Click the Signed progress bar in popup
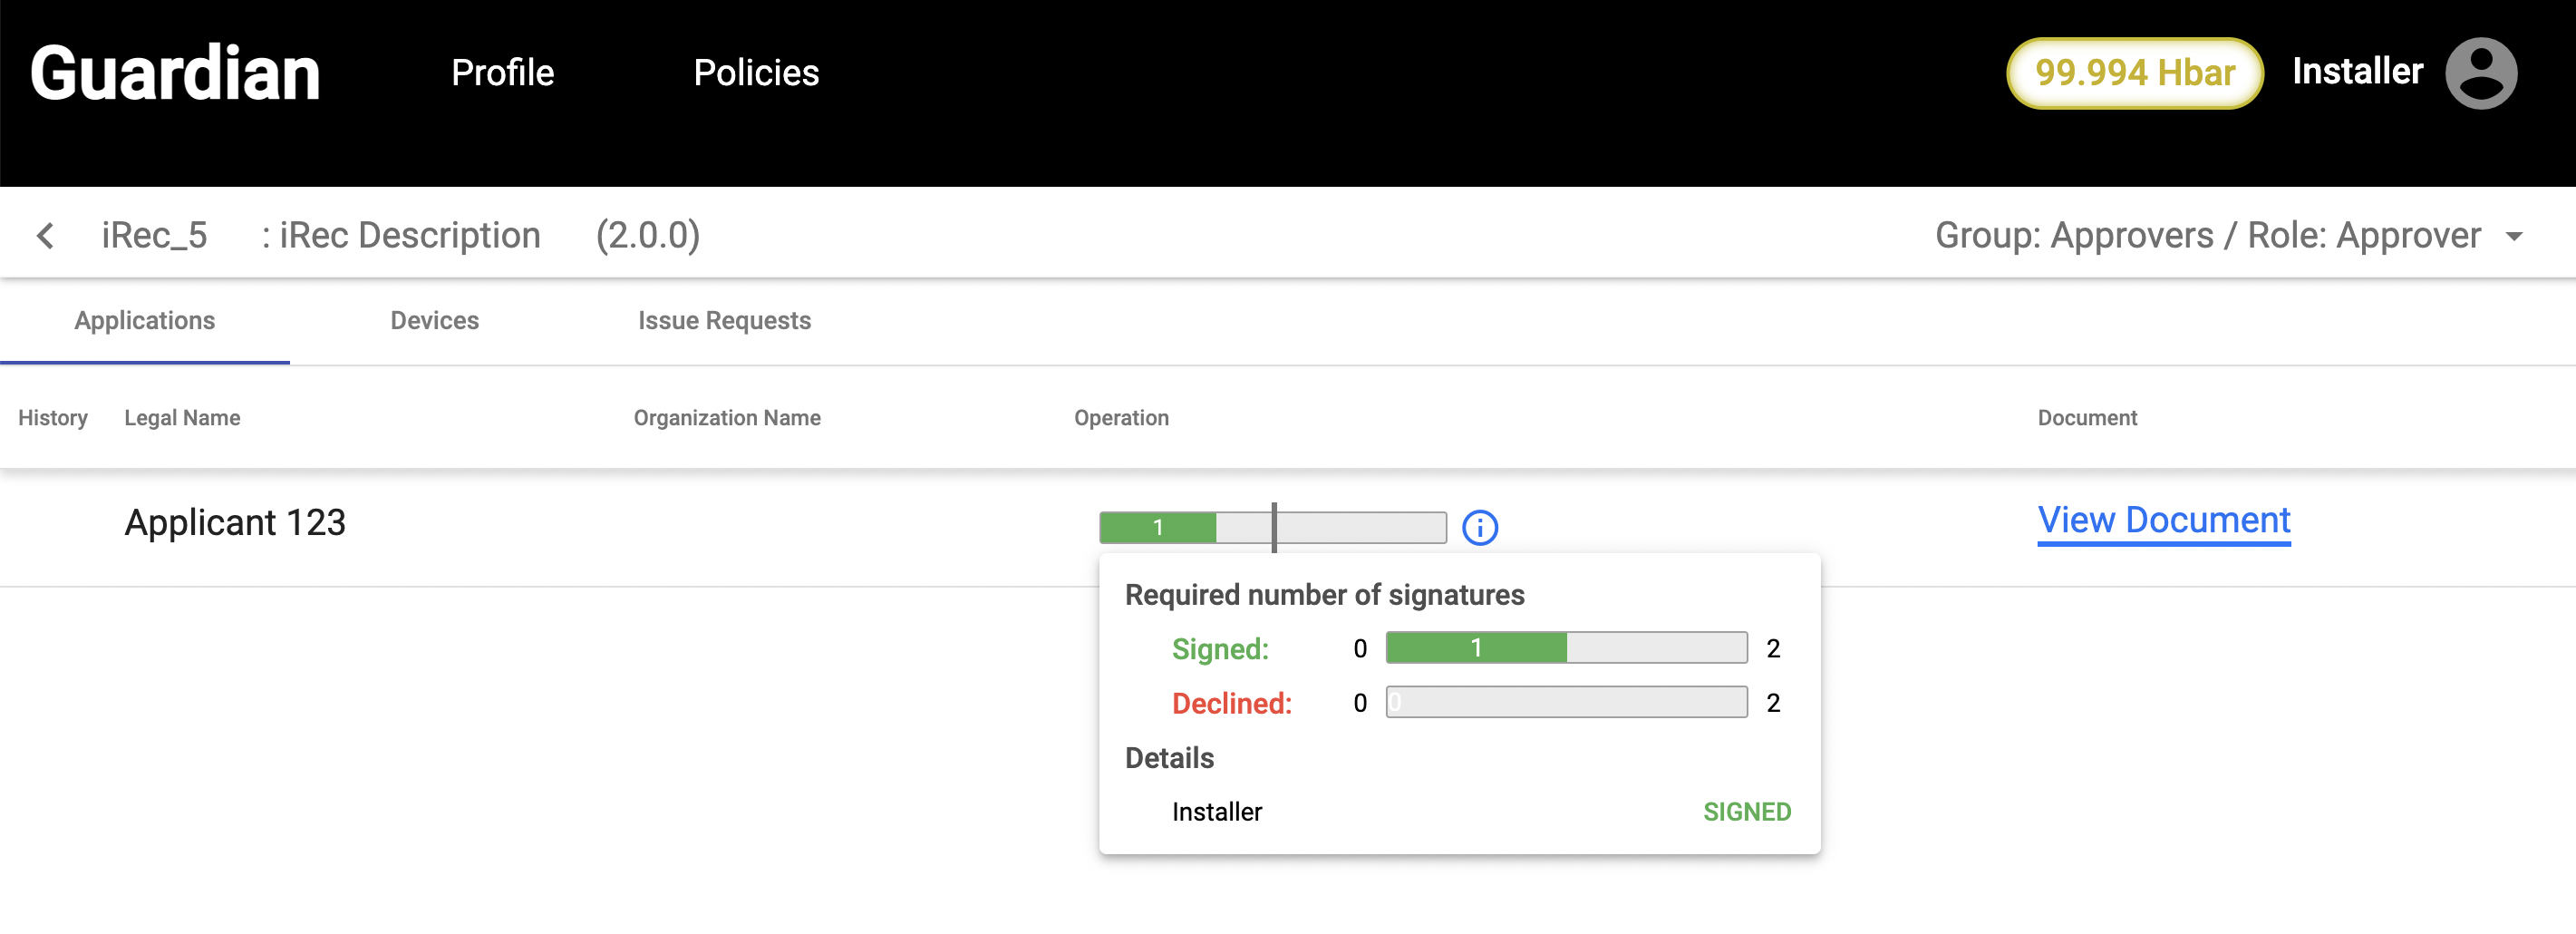Image resolution: width=2576 pixels, height=934 pixels. pos(1566,648)
